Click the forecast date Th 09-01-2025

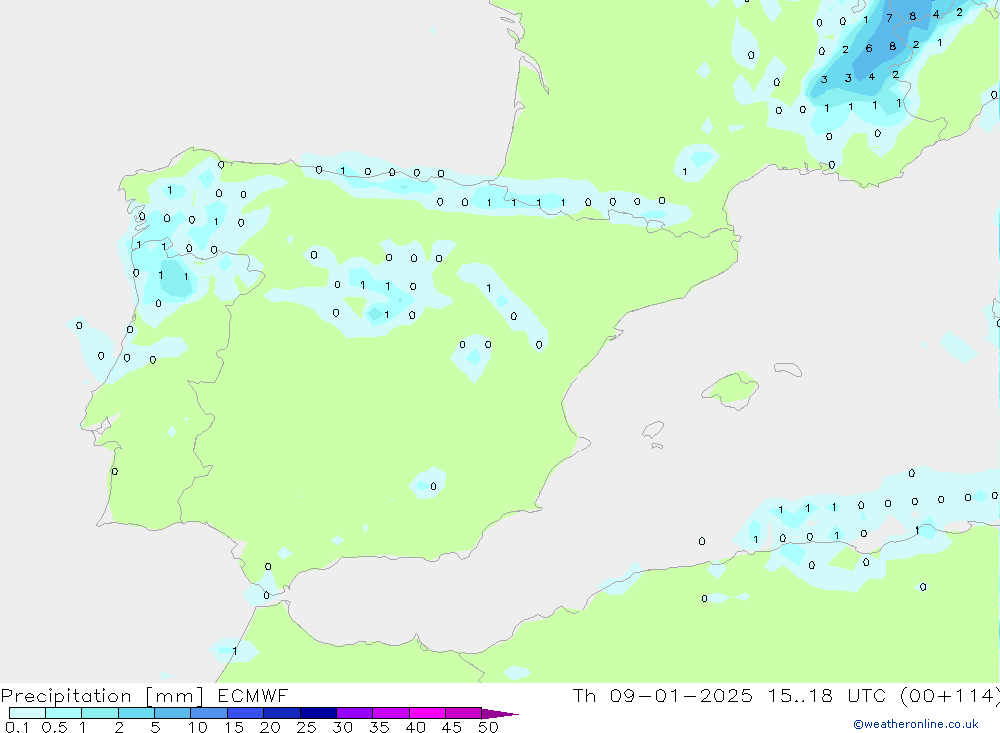663,696
